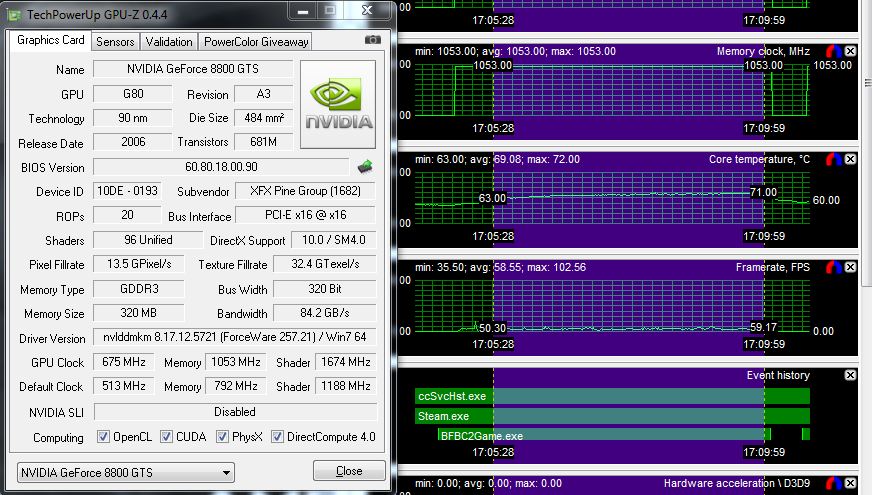The height and width of the screenshot is (495, 872).
Task: Toggle the CUDA checkbox
Action: [x=166, y=437]
